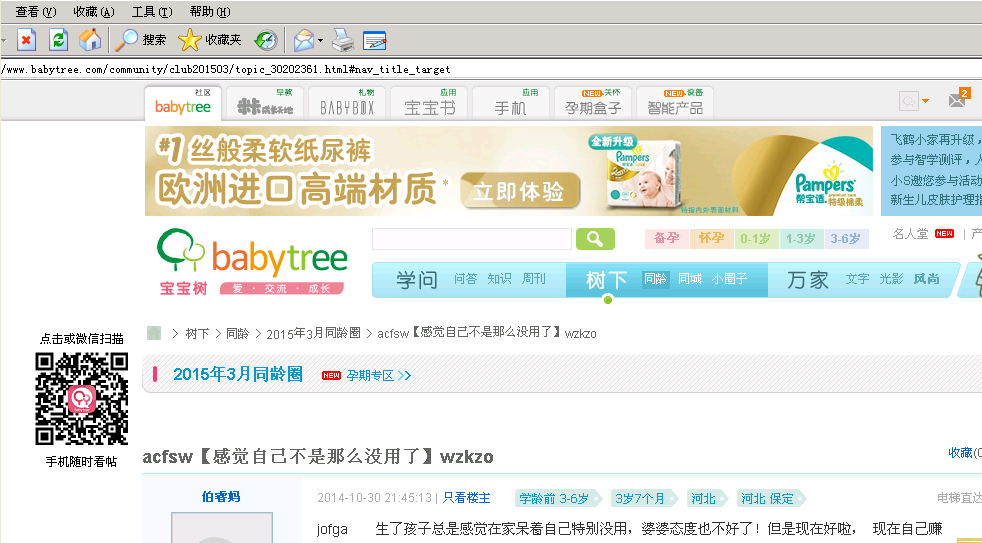Select the 孕期盒子 tab
The height and width of the screenshot is (543, 982).
coord(593,104)
